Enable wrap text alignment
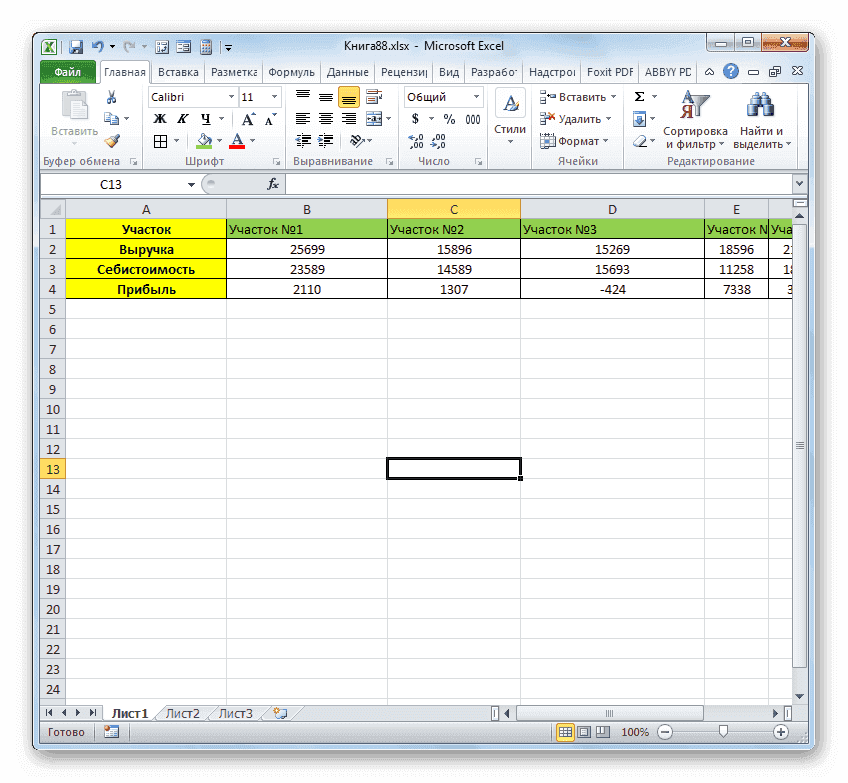This screenshot has width=848, height=783. tap(373, 96)
